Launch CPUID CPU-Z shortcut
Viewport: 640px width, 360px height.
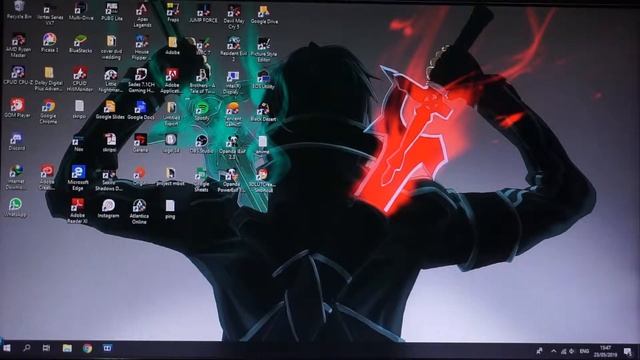[x=18, y=76]
